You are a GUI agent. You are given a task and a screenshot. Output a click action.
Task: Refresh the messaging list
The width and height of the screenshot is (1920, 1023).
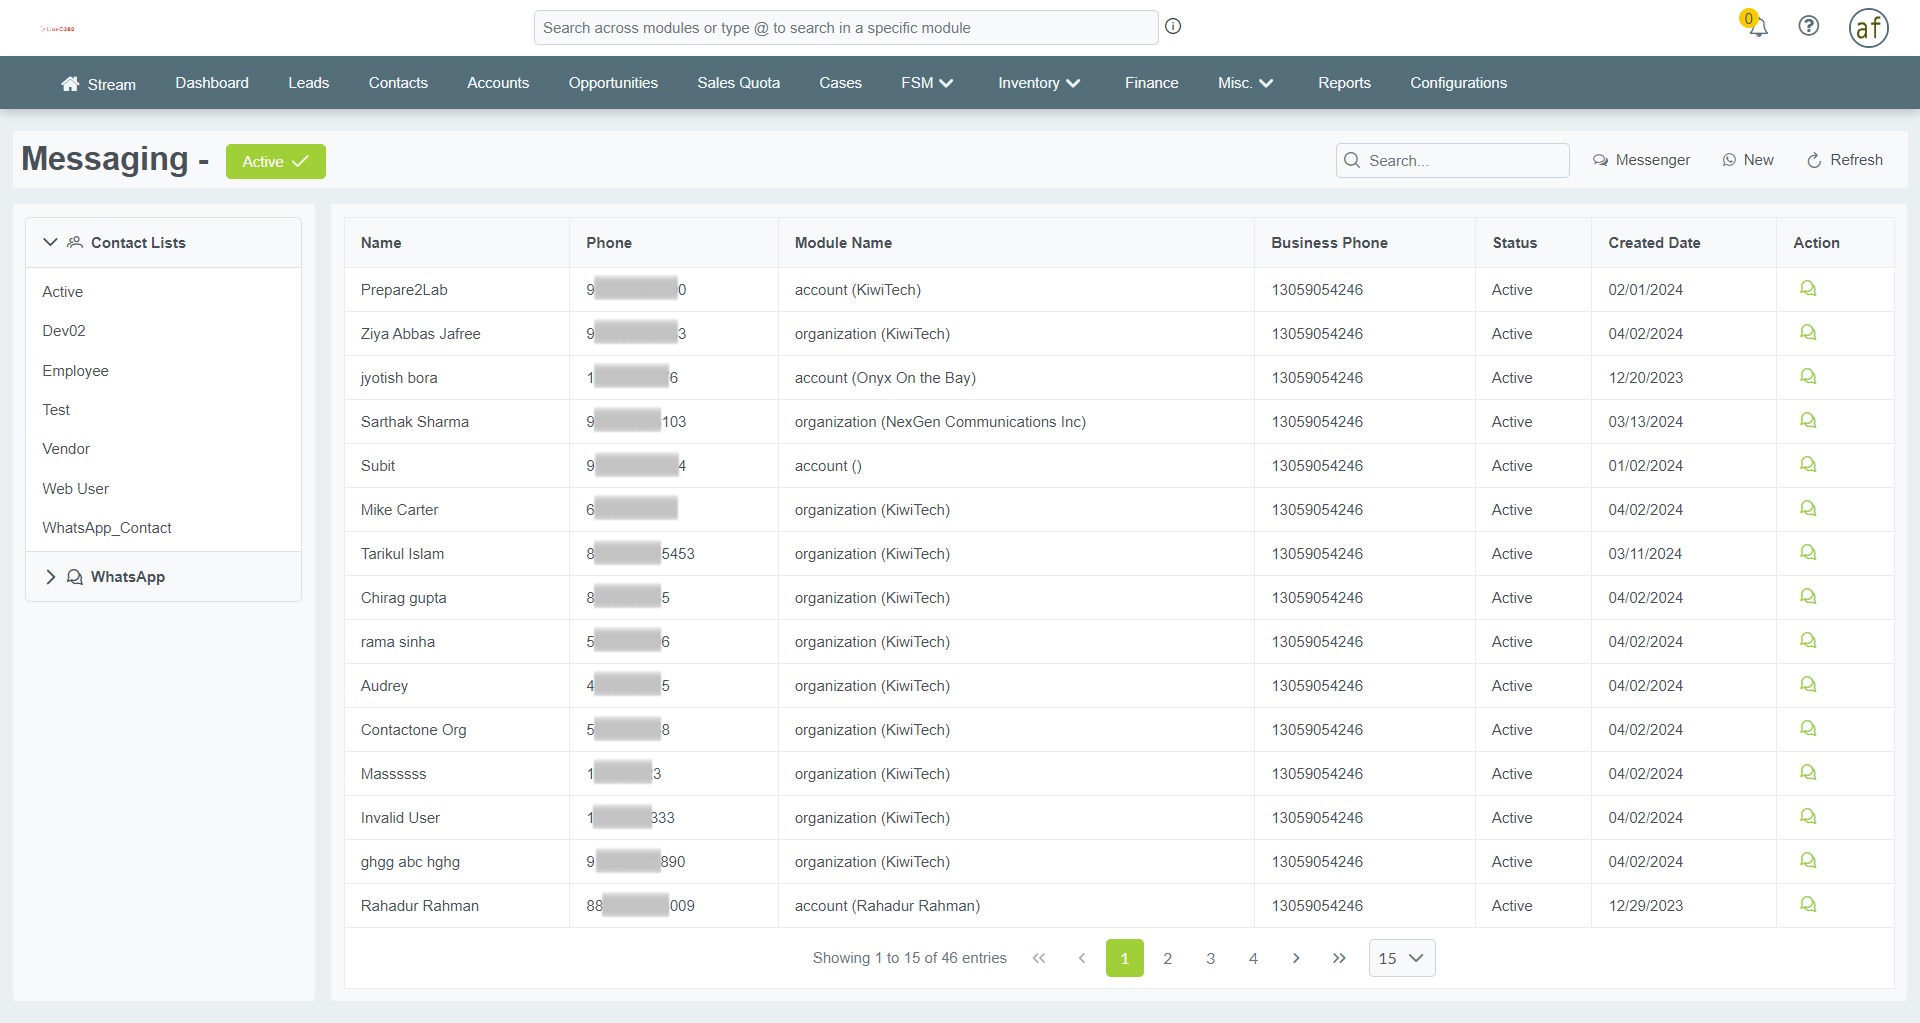click(x=1845, y=160)
